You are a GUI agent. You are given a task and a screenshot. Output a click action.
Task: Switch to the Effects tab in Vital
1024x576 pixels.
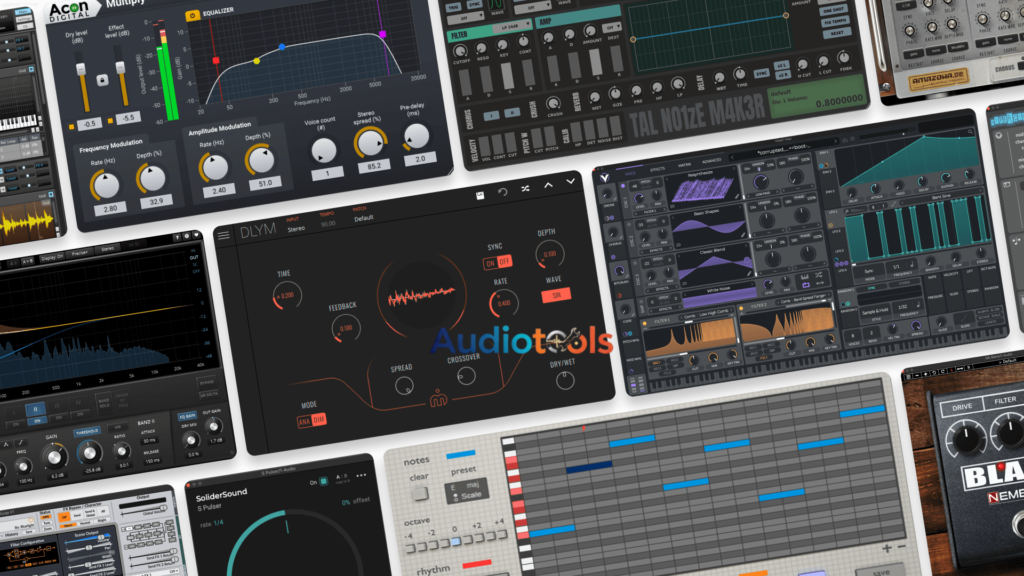pos(657,169)
